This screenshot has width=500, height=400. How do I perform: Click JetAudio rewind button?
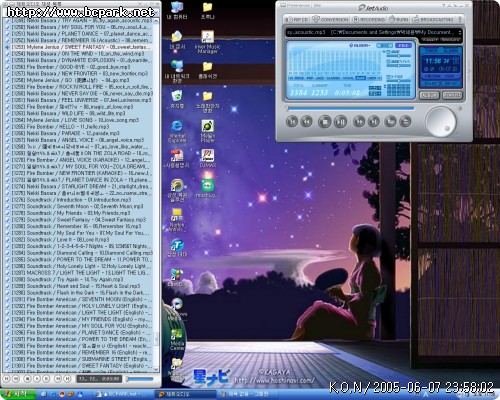coord(306,121)
